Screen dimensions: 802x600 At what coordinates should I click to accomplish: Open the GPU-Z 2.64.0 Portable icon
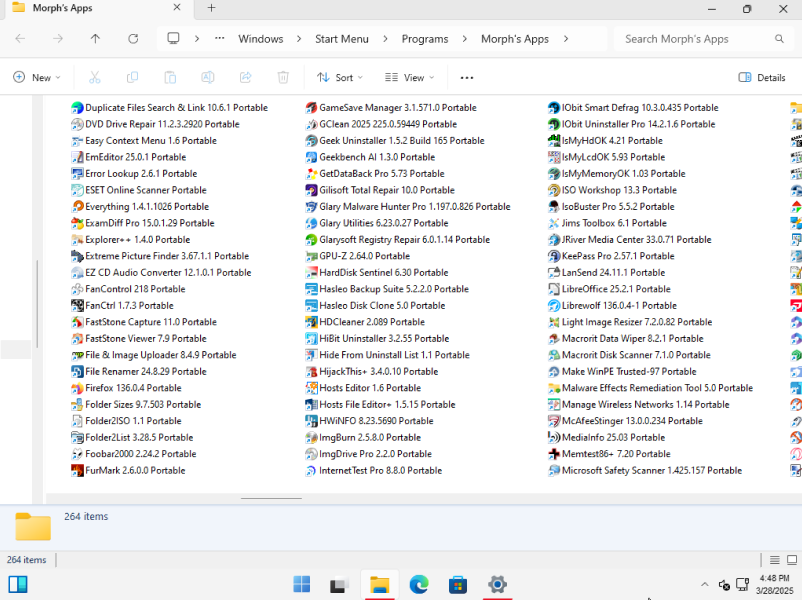point(311,256)
